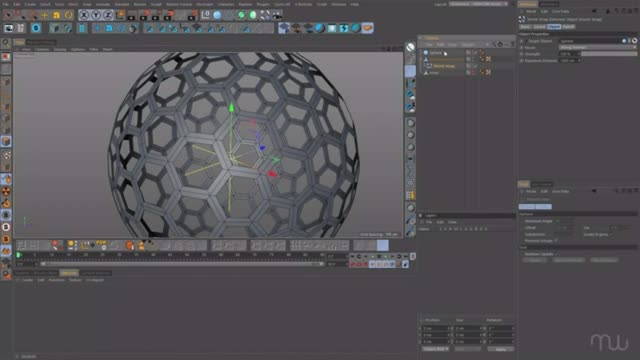
Task: Click the New Transform button
Action: click(569, 260)
